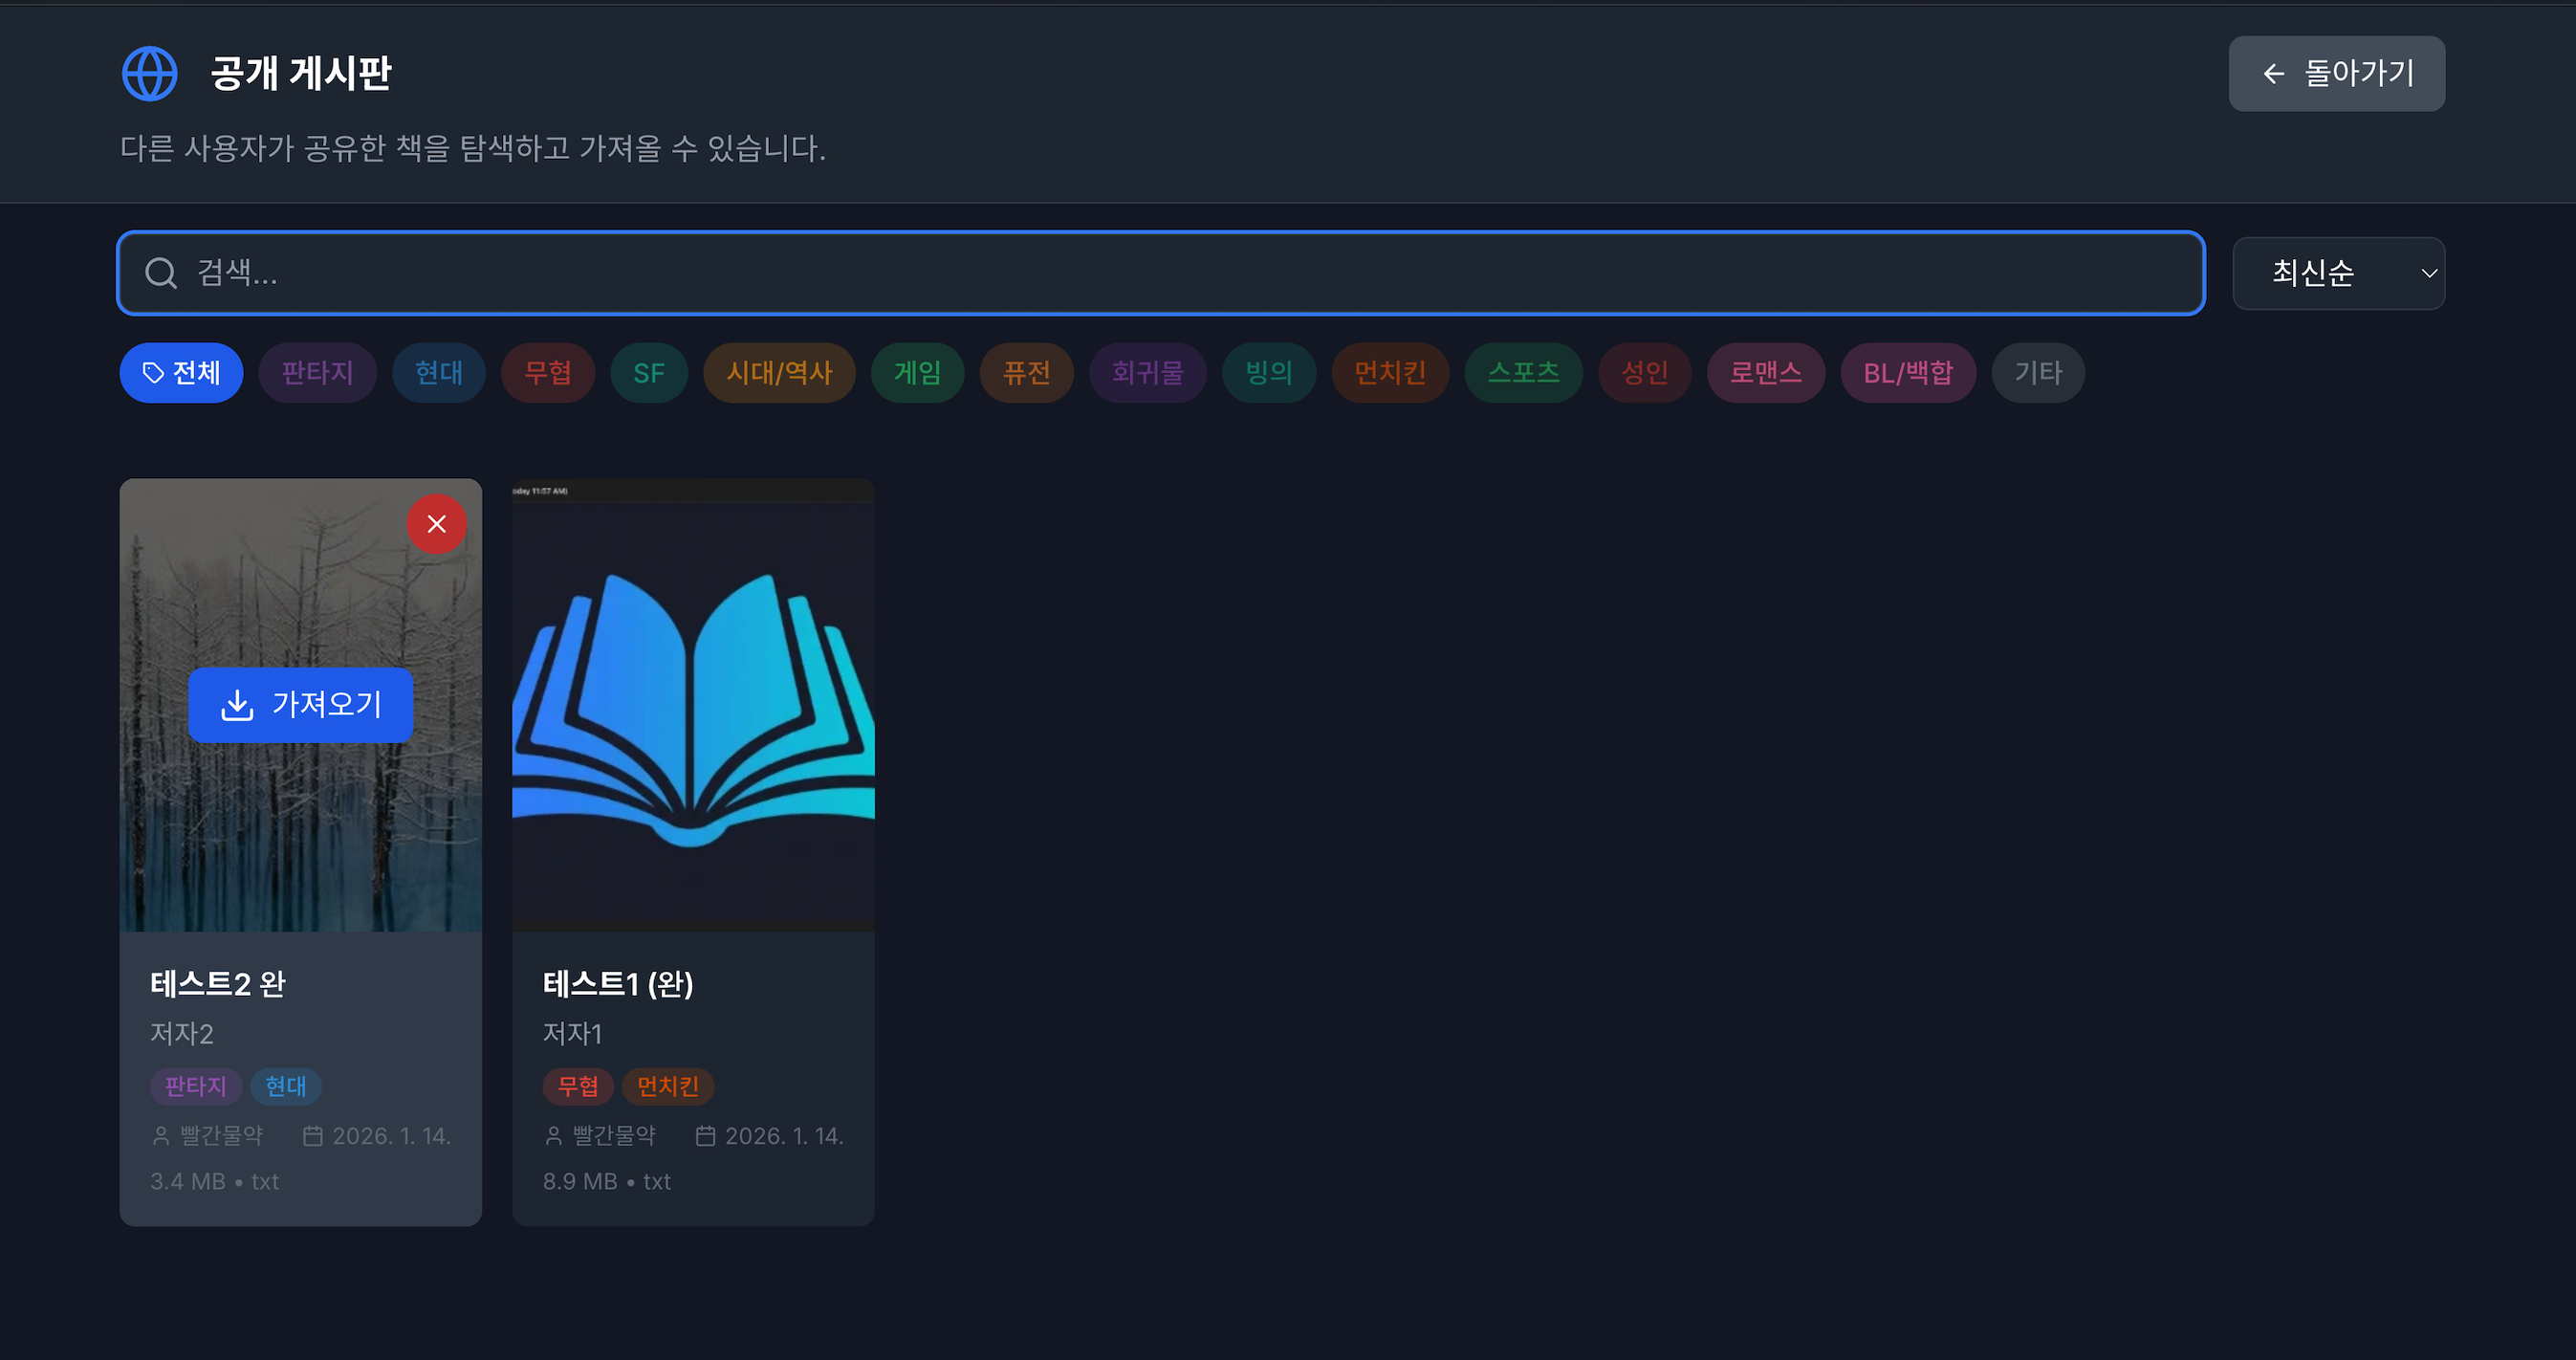
Task: Click the user icon on the 테스트1 (완) card
Action: tap(553, 1136)
